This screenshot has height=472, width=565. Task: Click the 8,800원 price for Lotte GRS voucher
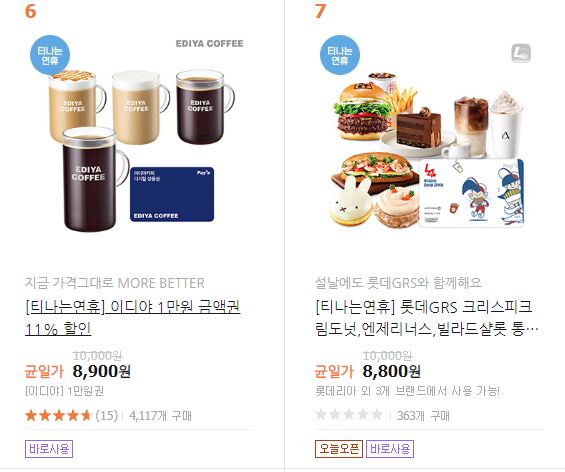[392, 371]
